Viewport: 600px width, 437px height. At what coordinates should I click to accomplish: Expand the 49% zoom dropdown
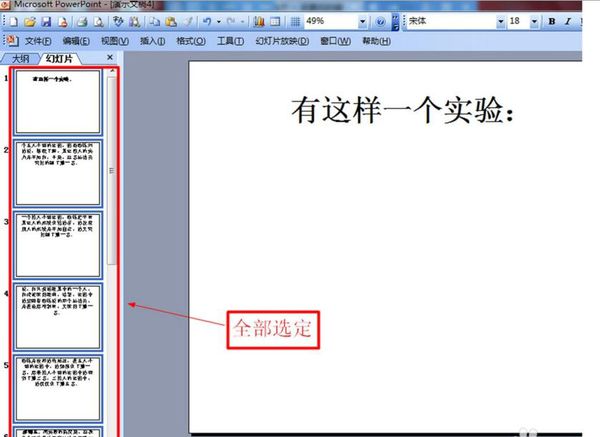tap(362, 21)
